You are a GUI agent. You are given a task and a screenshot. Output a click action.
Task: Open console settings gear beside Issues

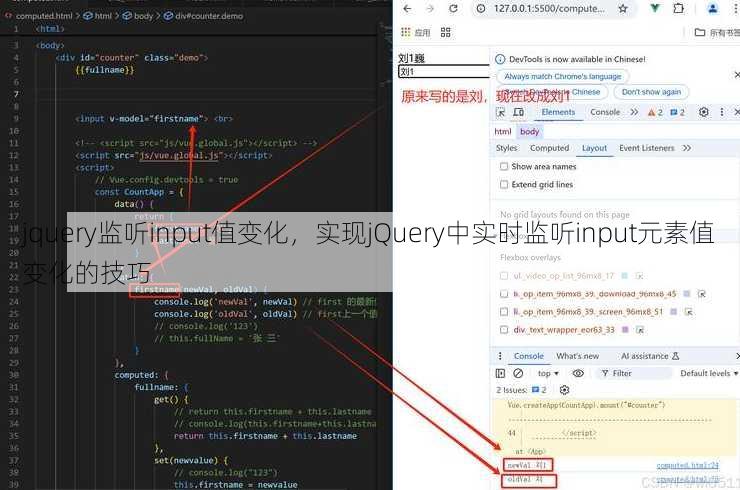(564, 390)
